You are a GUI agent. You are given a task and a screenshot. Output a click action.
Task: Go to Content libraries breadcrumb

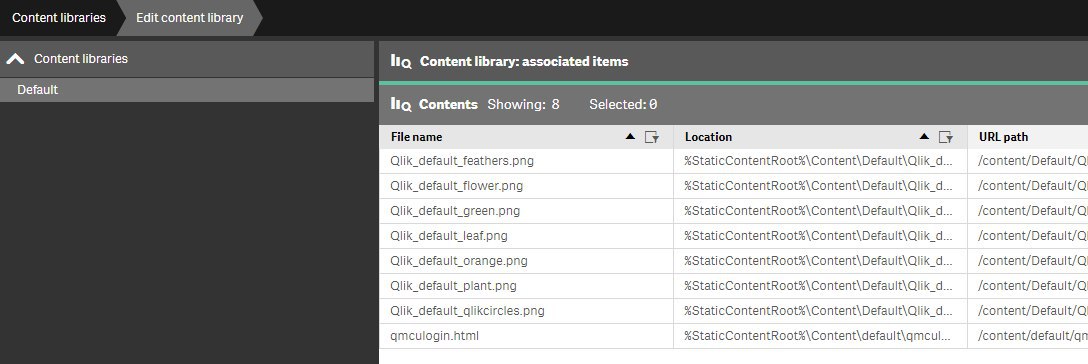click(x=59, y=17)
